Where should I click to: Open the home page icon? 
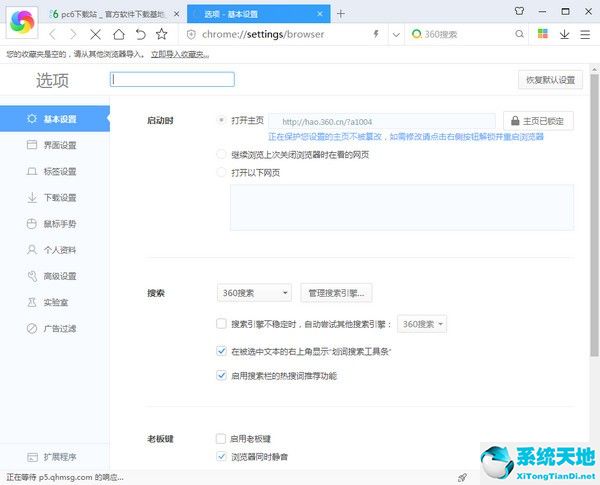(119, 34)
